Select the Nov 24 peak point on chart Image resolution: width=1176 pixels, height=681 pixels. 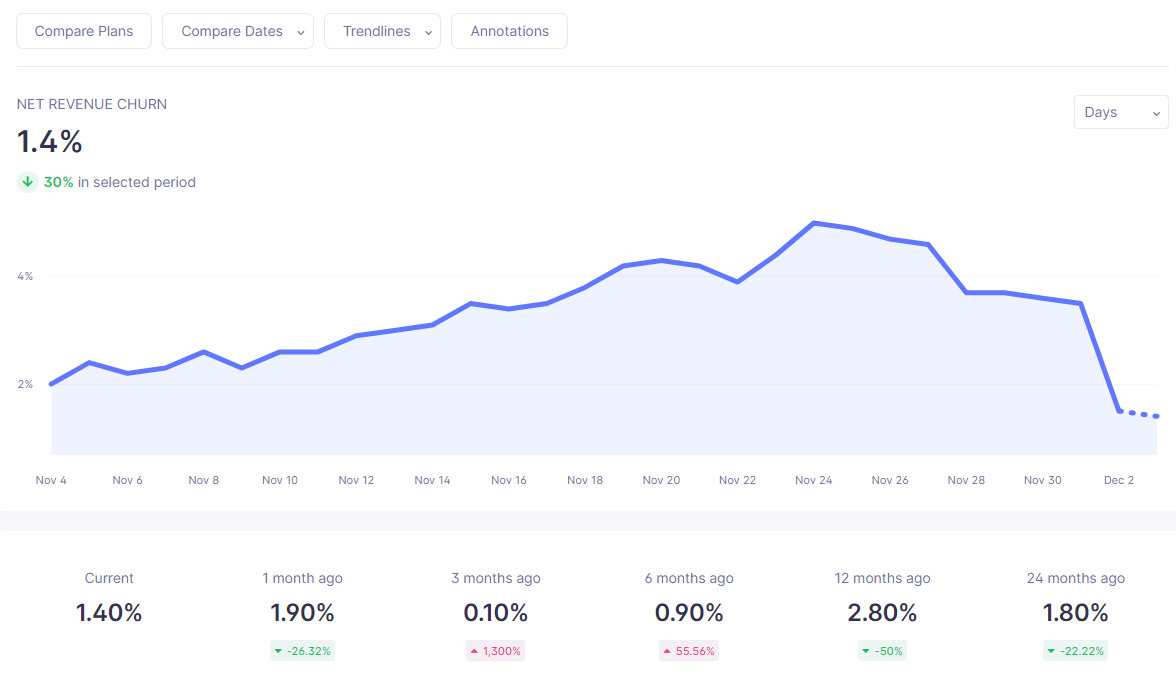click(814, 223)
